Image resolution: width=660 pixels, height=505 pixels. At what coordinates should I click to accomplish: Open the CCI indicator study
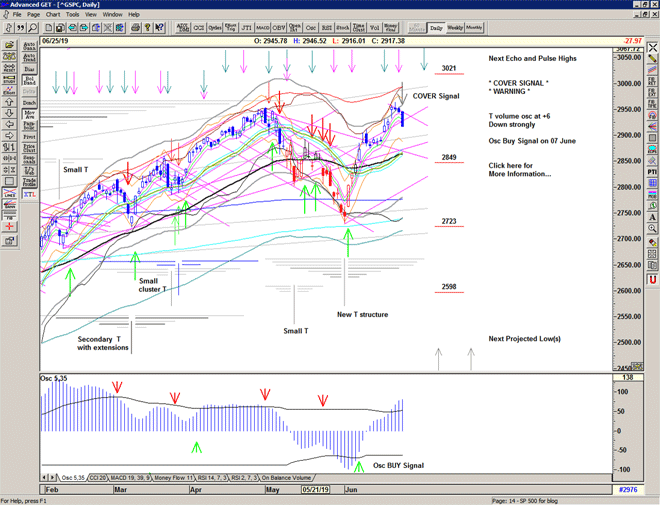pos(199,28)
